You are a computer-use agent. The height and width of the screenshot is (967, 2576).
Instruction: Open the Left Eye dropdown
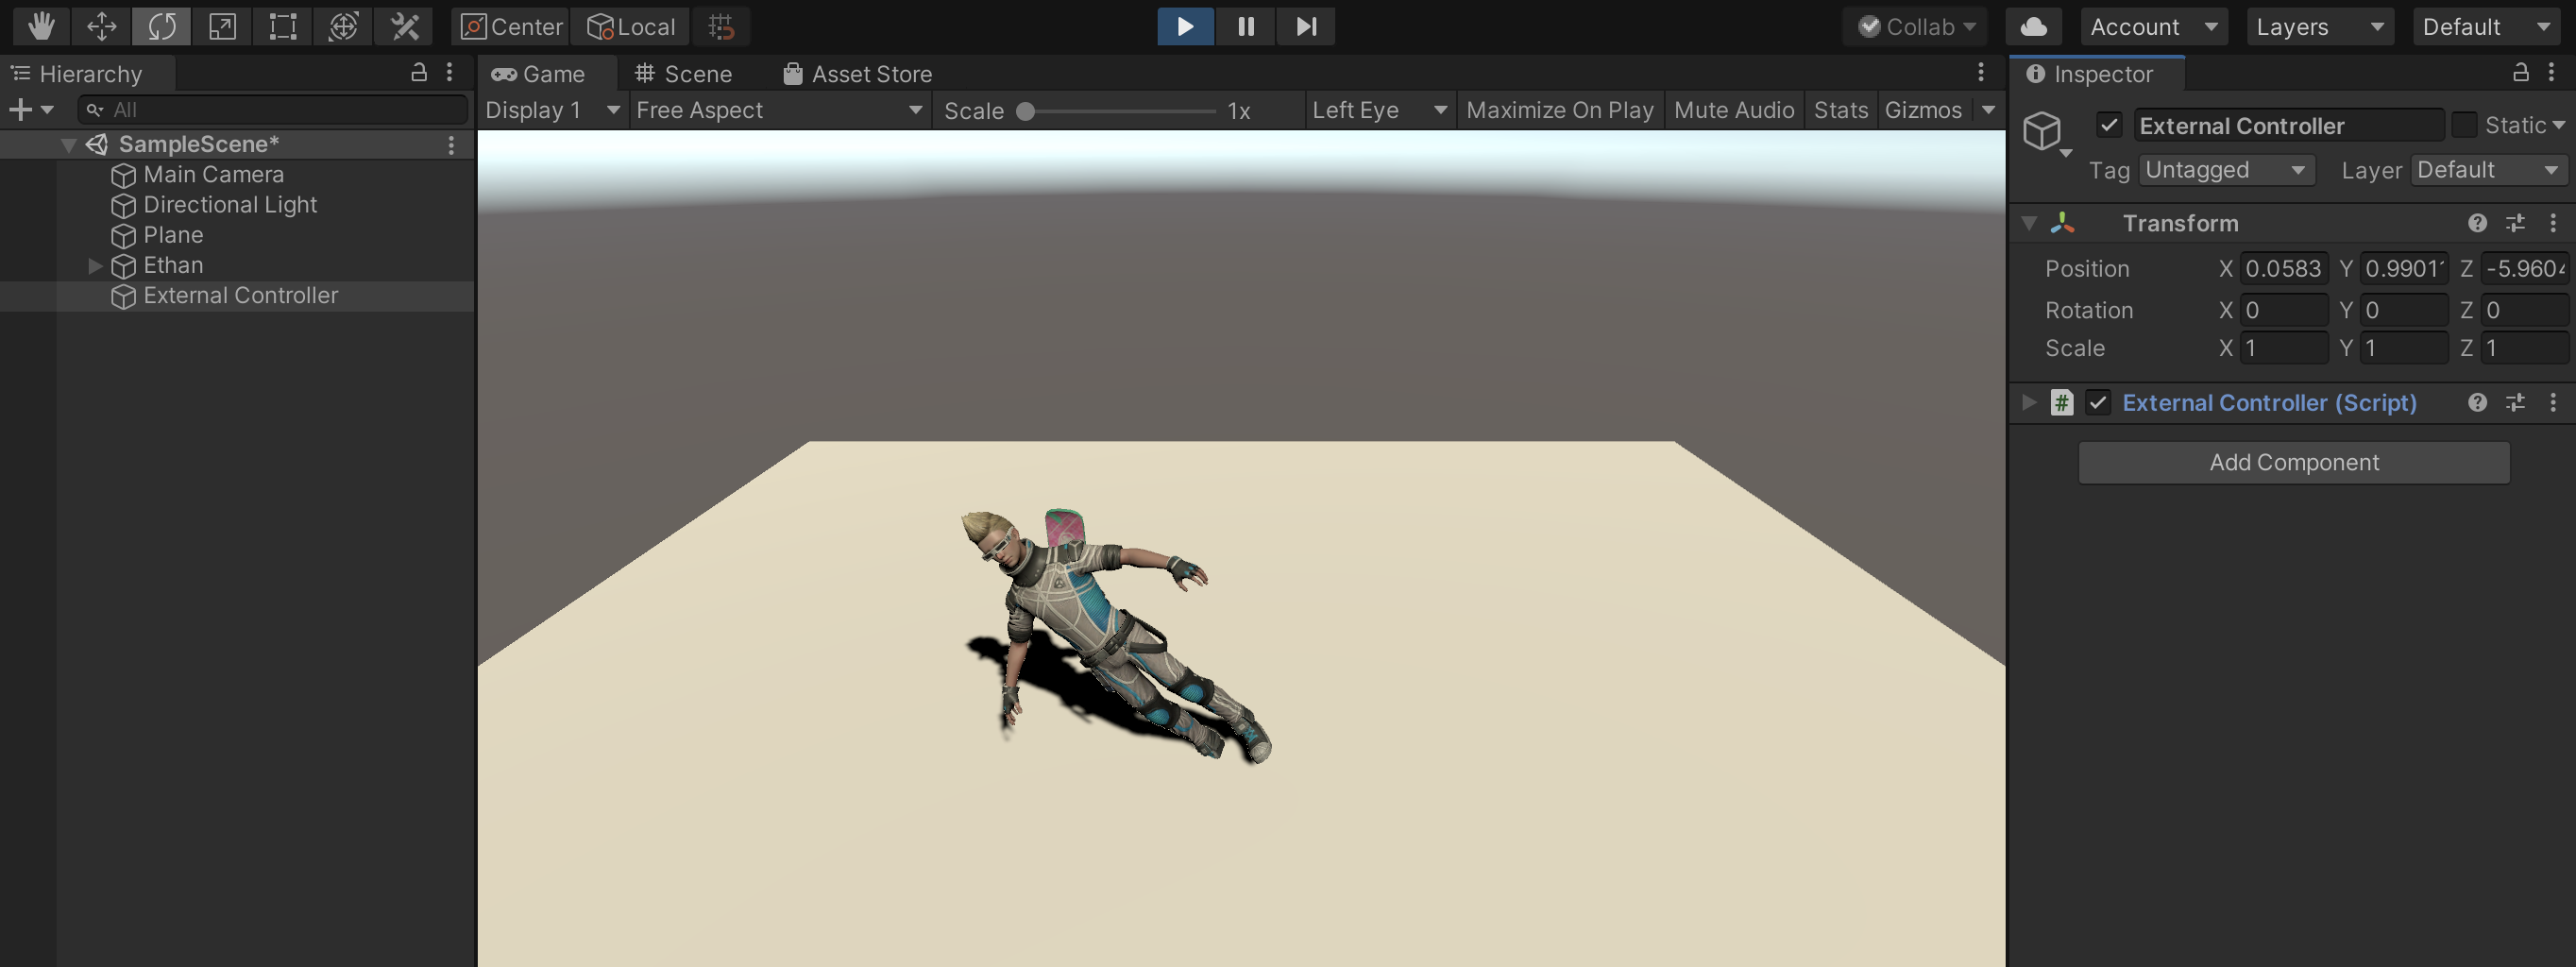point(1379,110)
